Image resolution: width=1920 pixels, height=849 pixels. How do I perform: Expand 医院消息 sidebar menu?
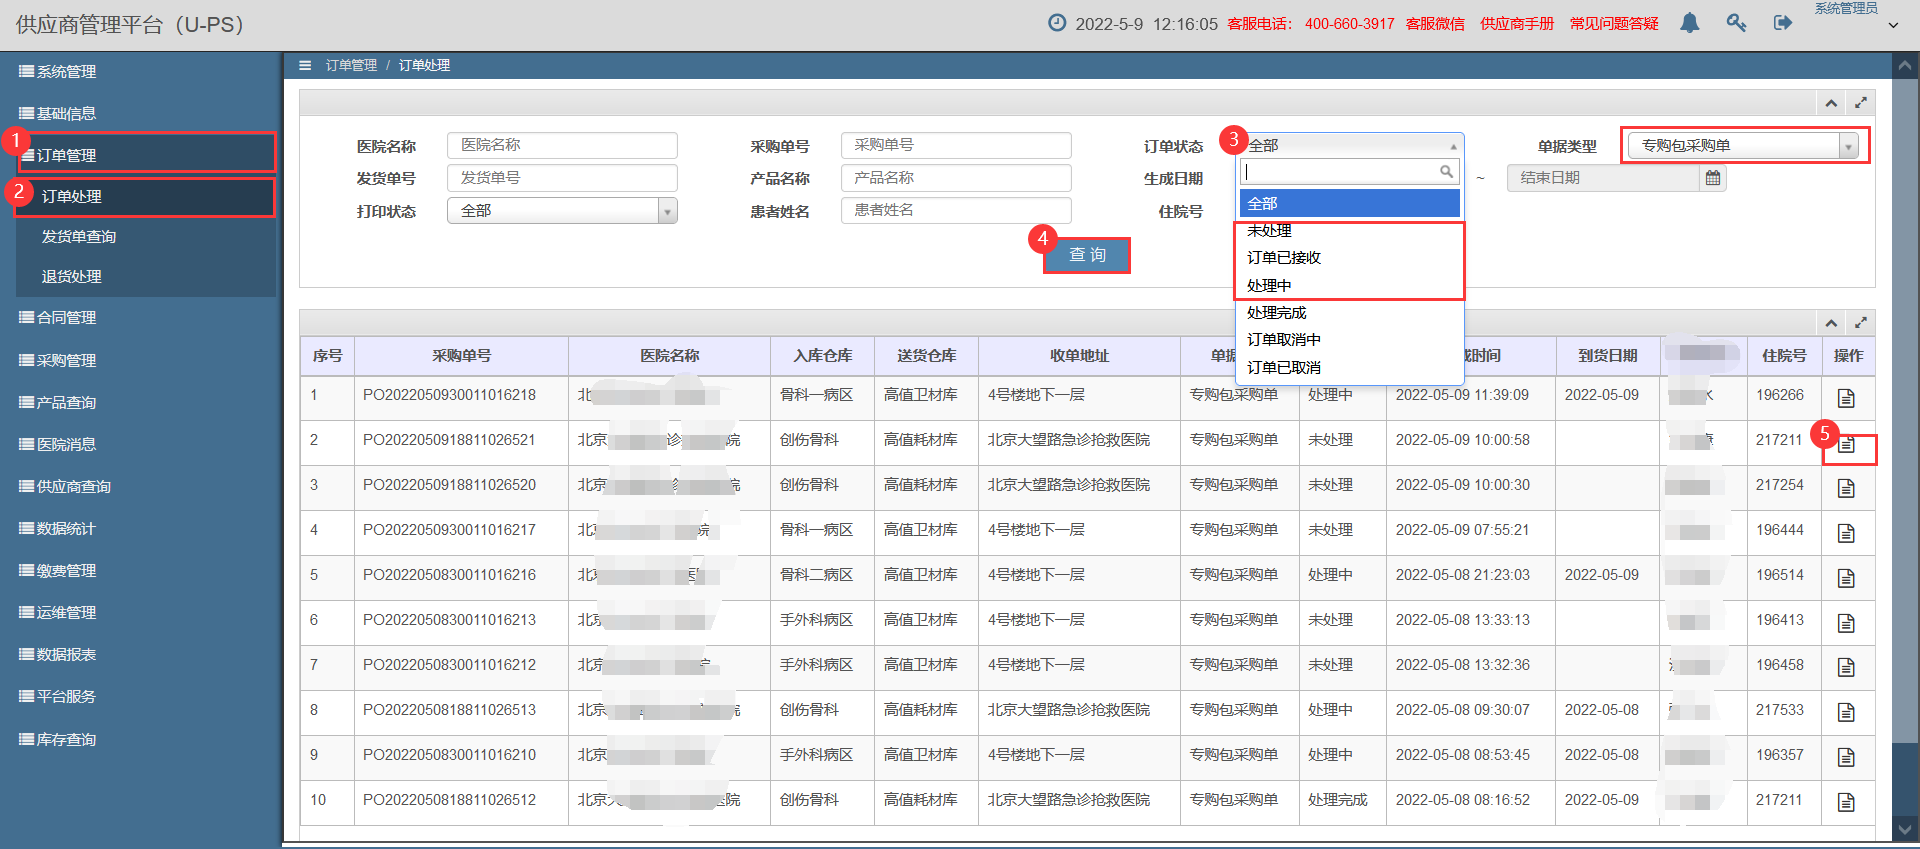140,445
